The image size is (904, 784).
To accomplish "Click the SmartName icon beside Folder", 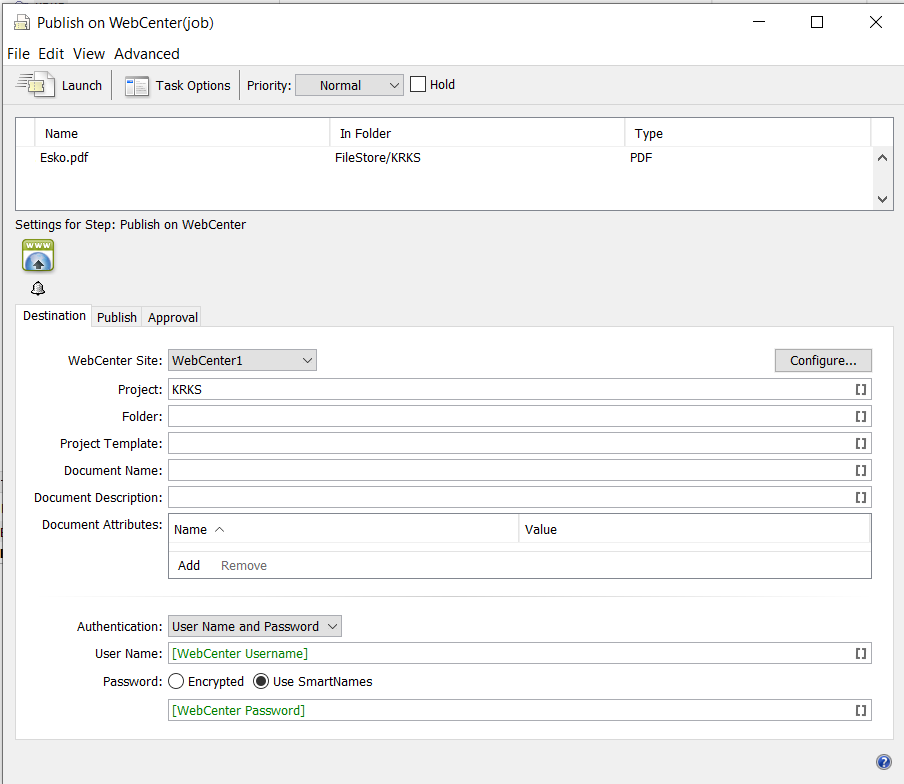I will (x=860, y=416).
